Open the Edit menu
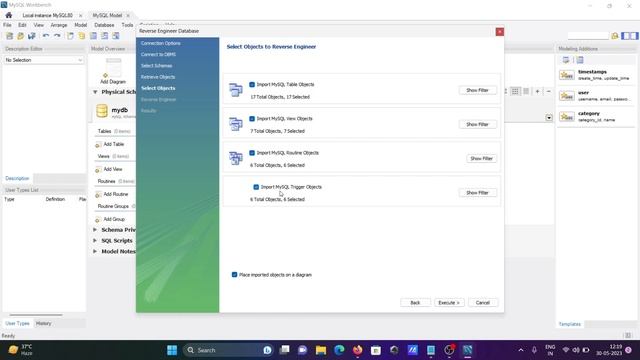 [22, 25]
